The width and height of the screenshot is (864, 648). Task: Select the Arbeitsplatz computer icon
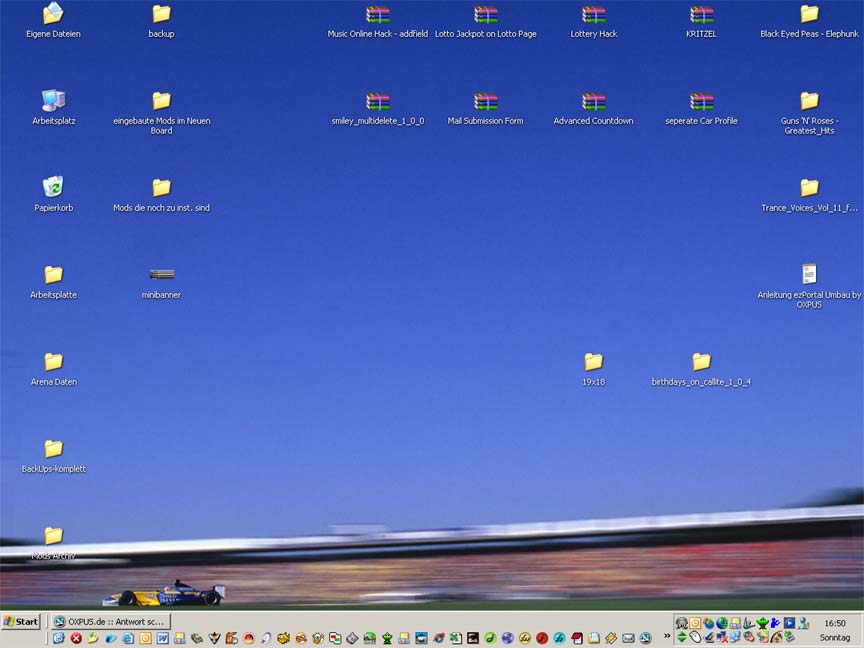53,101
